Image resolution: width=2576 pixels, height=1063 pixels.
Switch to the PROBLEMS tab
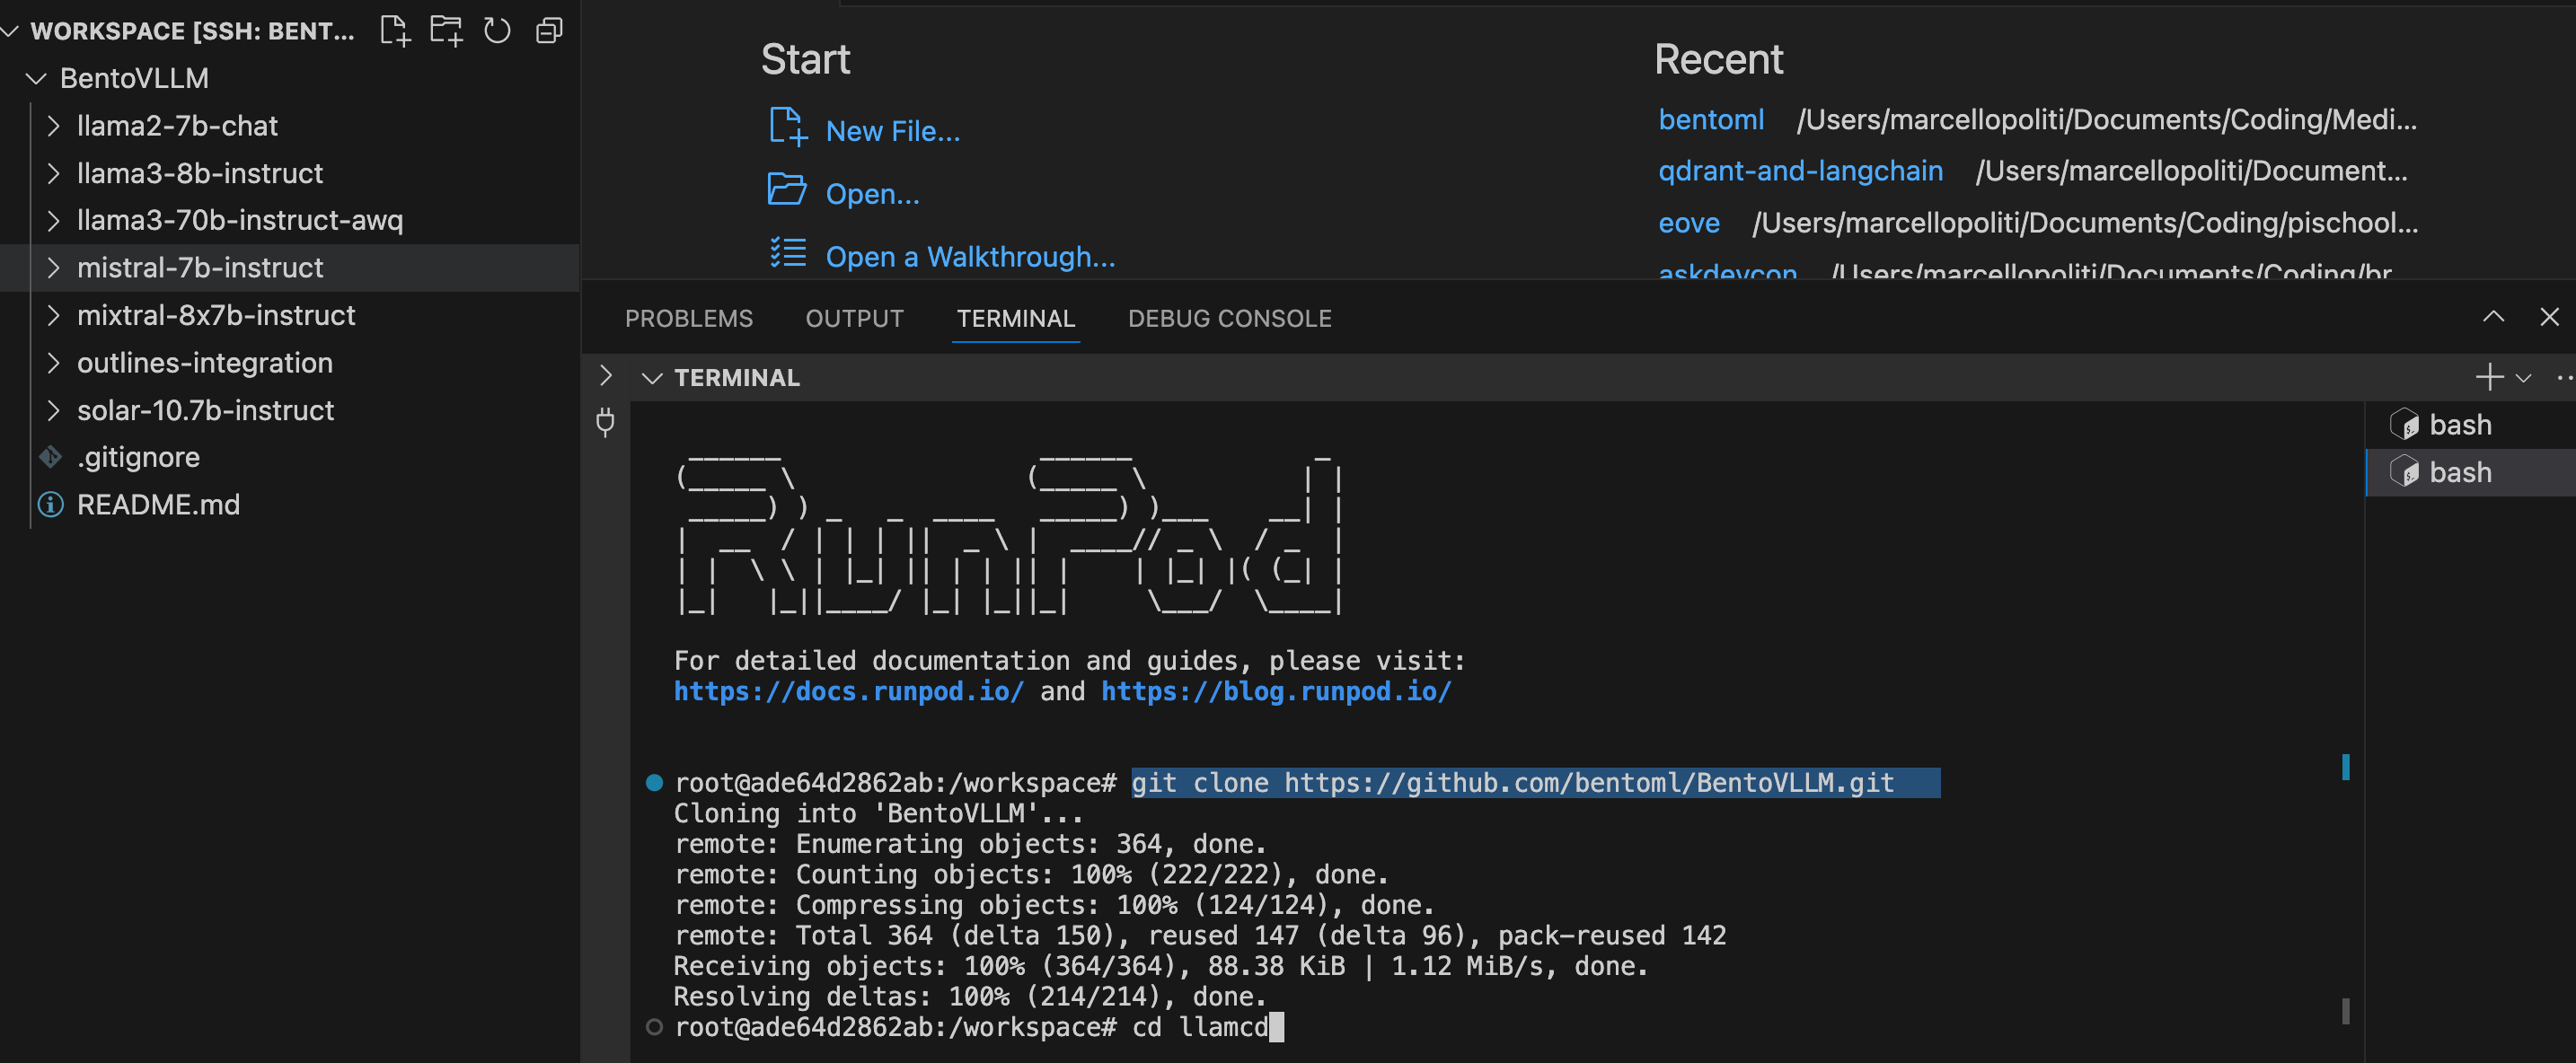[688, 318]
